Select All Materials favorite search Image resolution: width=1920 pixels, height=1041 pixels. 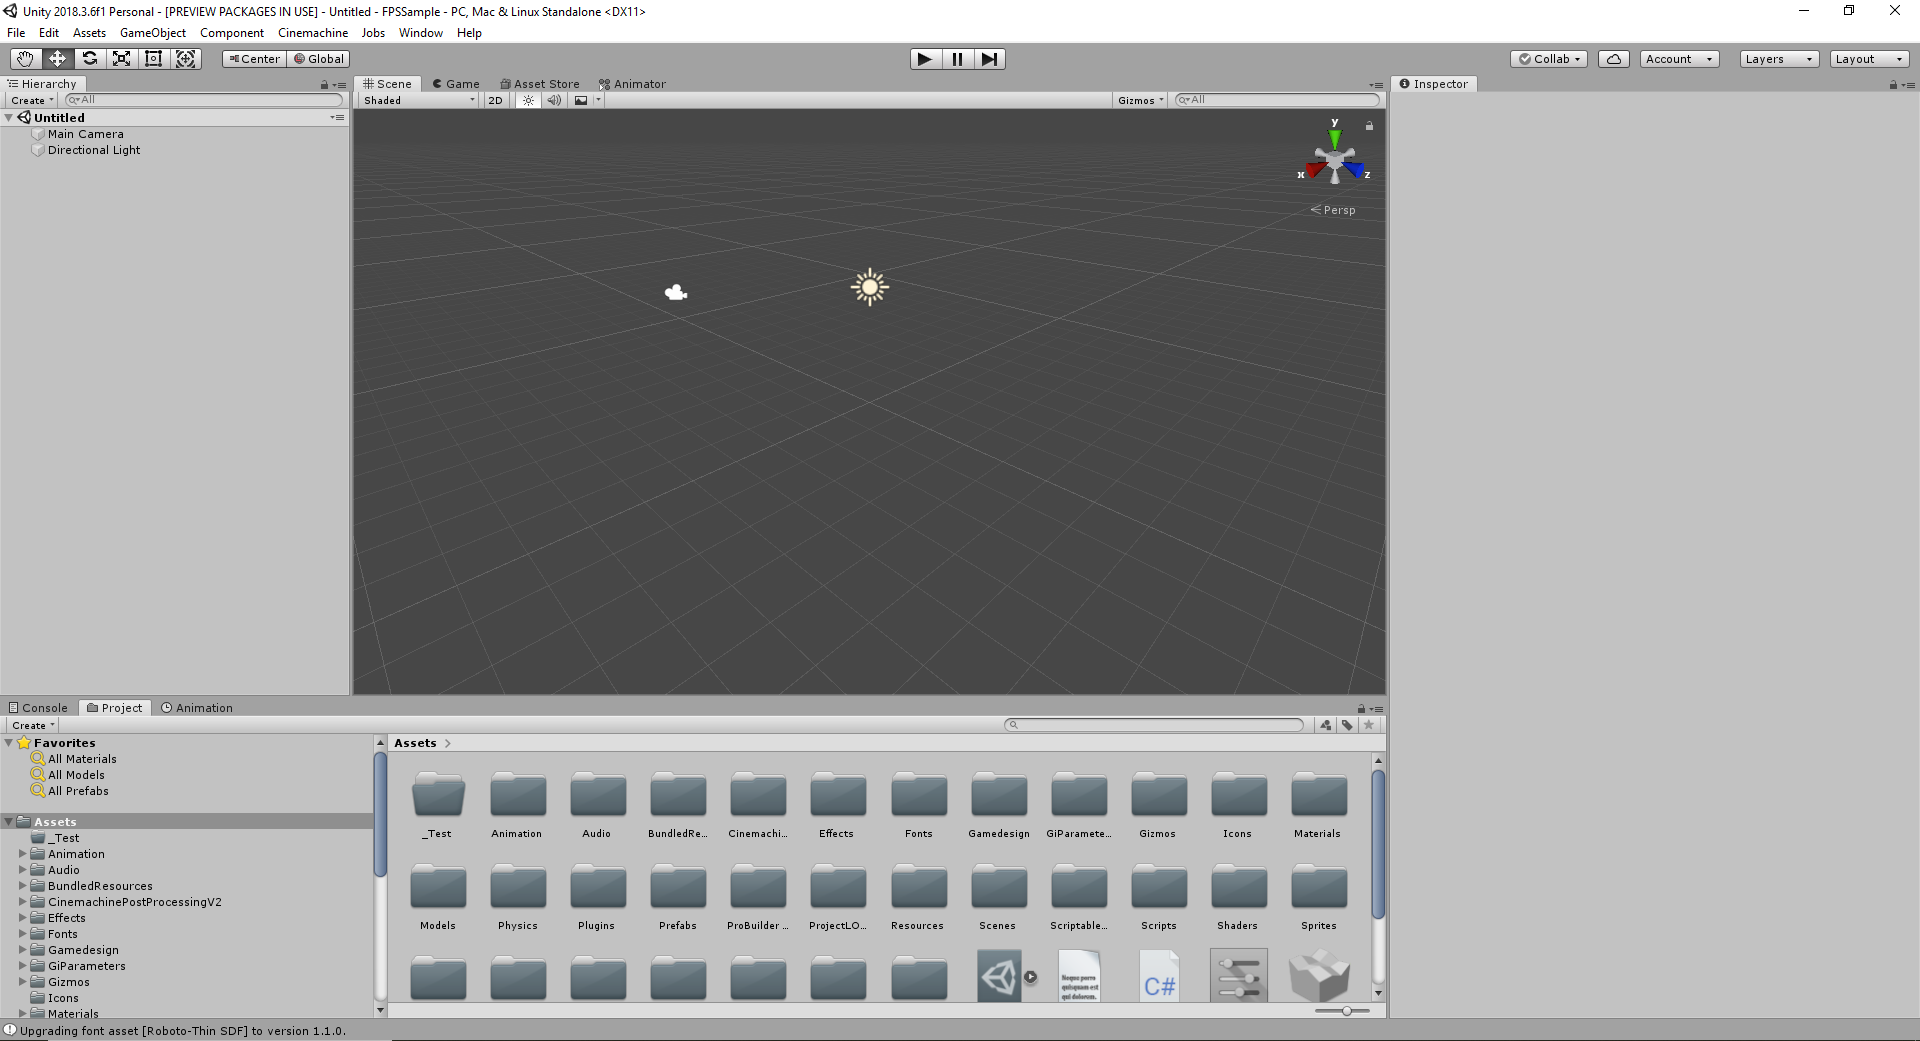(x=82, y=759)
